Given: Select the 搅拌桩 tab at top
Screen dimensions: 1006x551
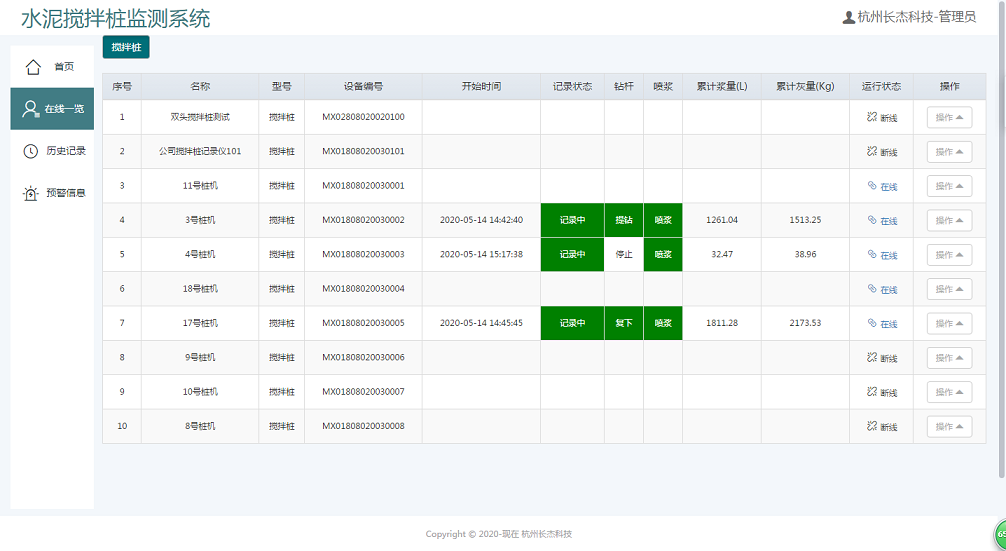Looking at the screenshot, I should tap(126, 47).
